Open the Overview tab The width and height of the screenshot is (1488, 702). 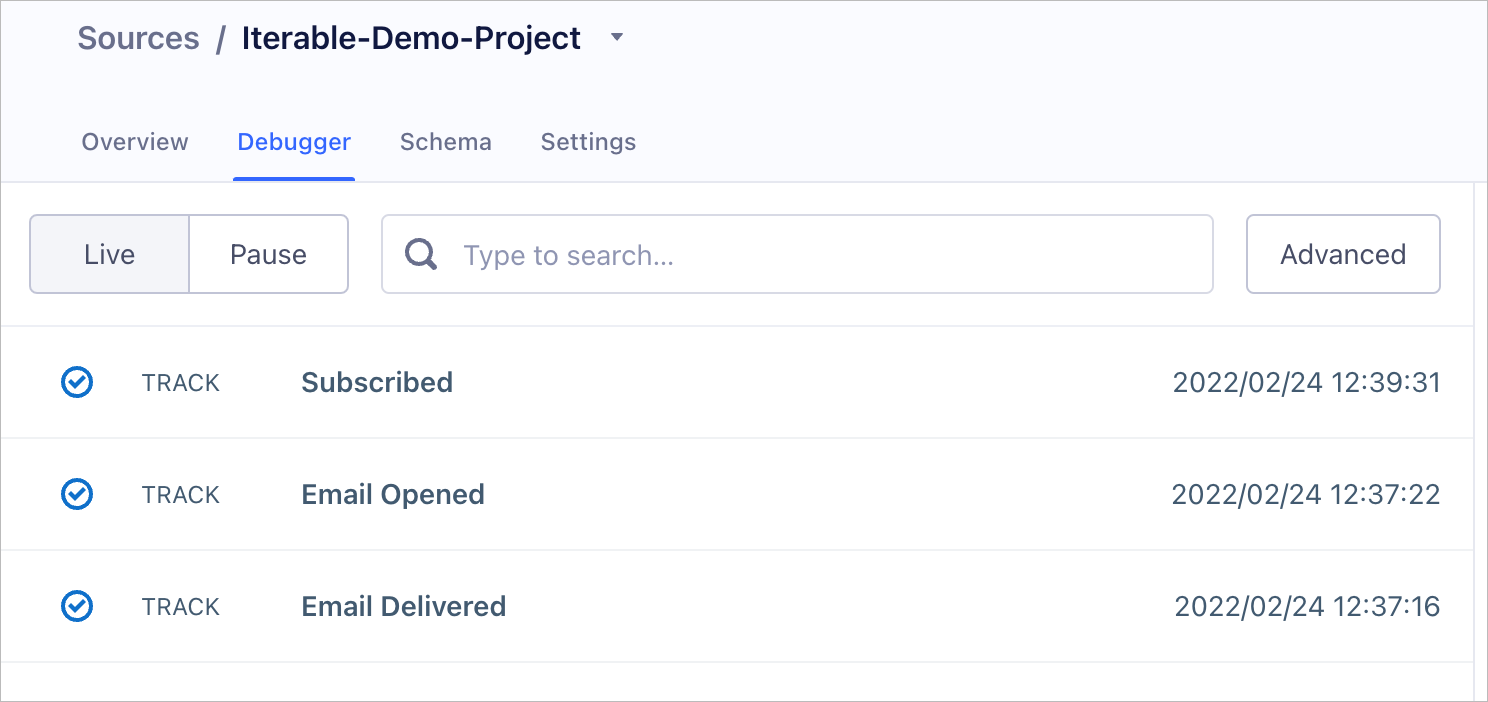(x=135, y=142)
